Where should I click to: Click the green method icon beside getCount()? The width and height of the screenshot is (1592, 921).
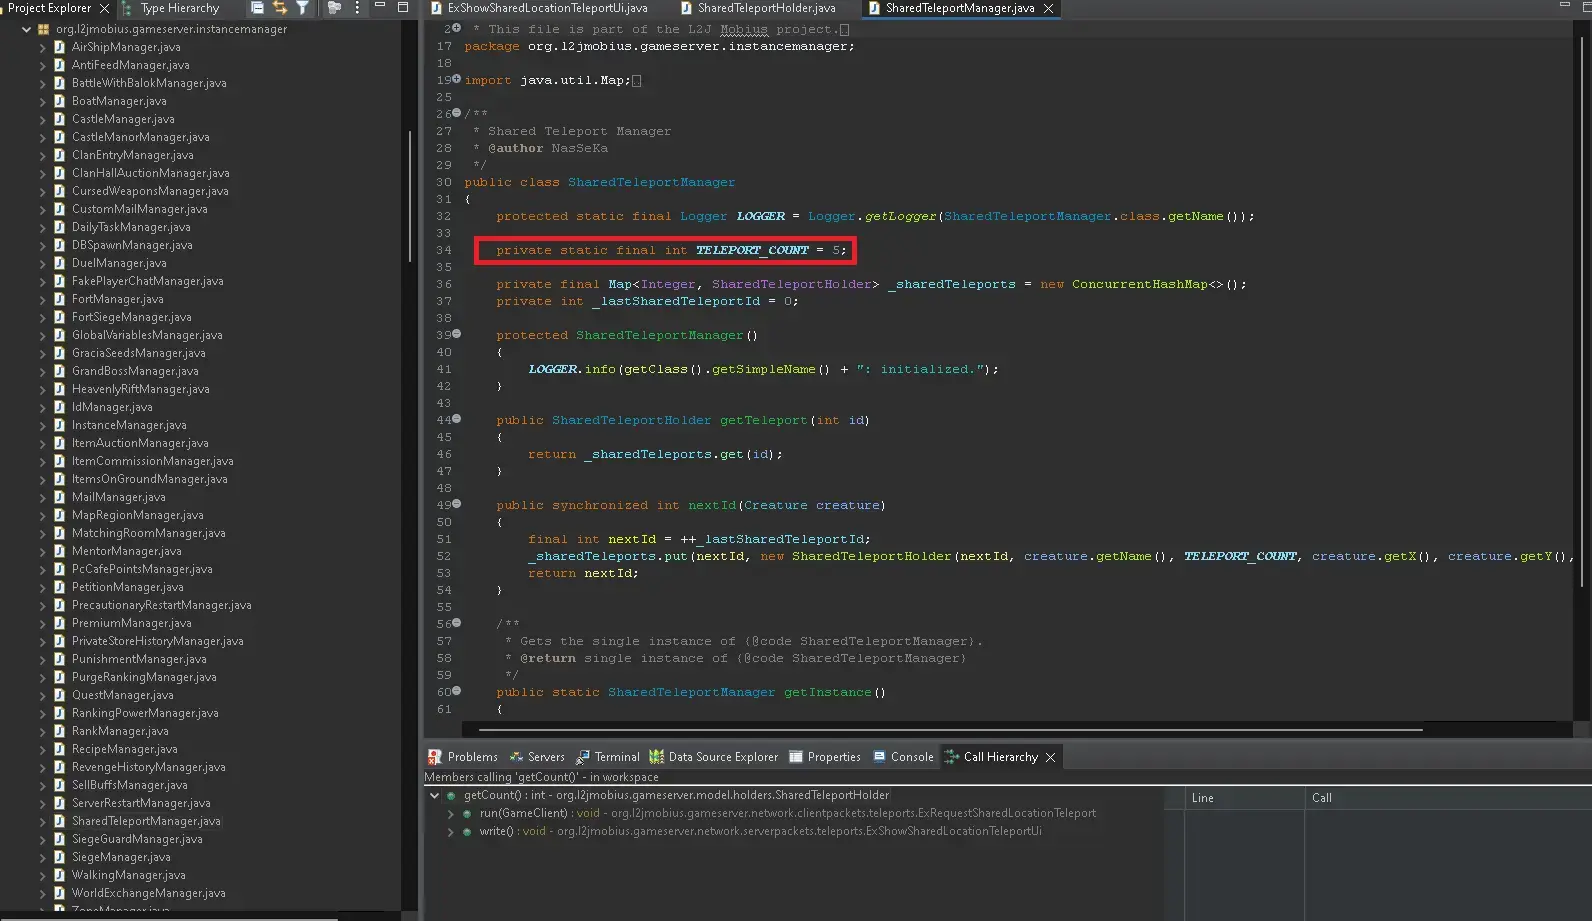(451, 796)
